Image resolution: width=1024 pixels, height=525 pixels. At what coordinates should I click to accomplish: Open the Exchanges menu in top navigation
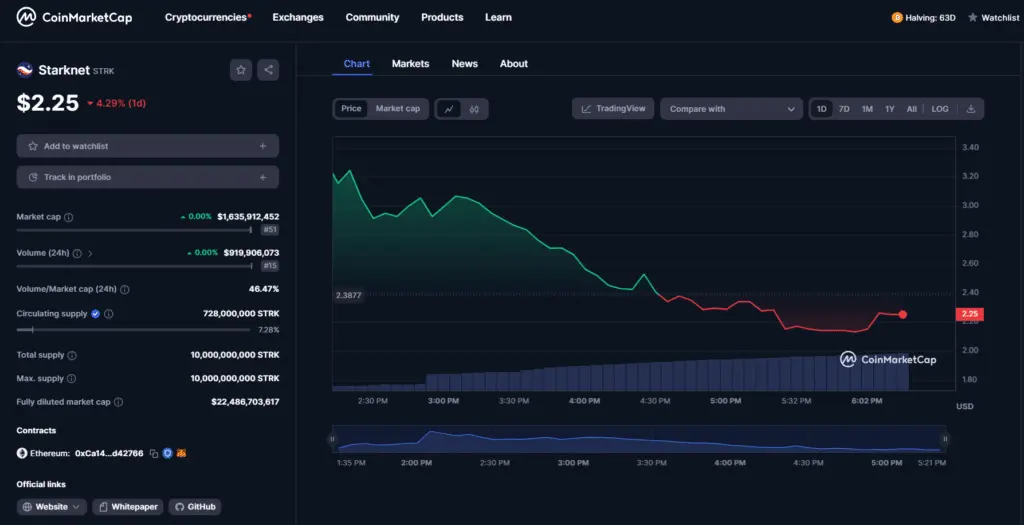298,17
